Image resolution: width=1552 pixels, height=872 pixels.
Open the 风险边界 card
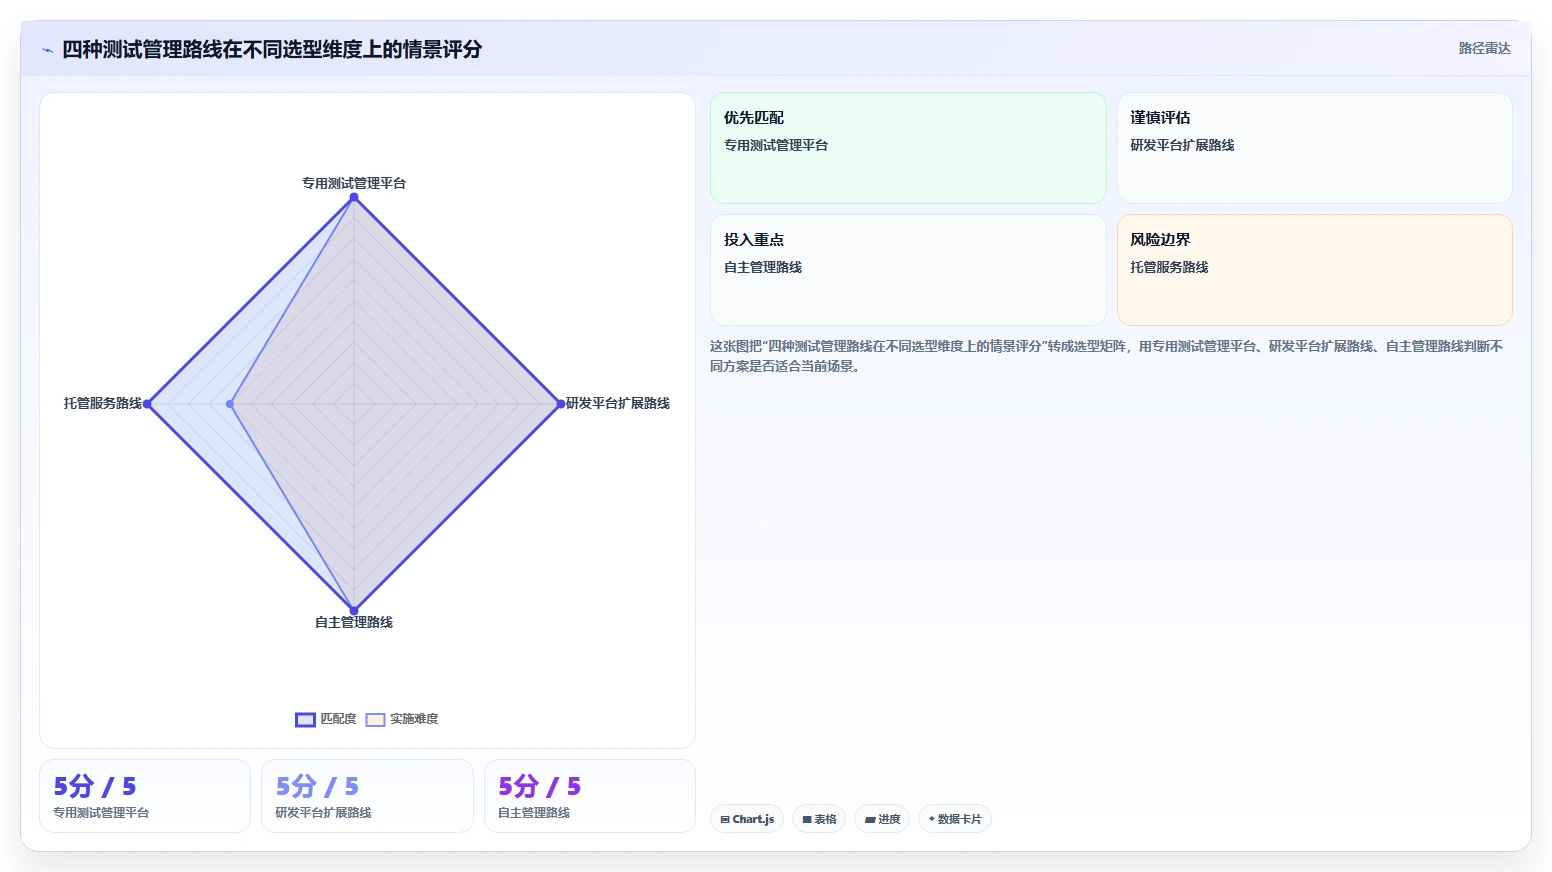click(x=1314, y=270)
